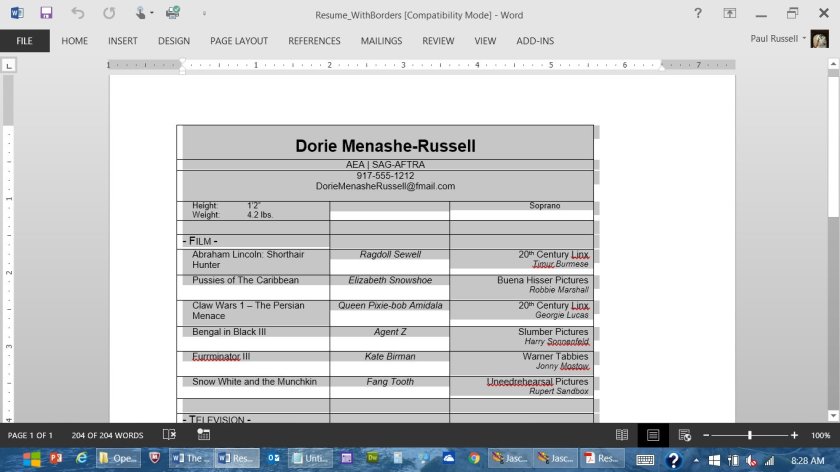
Task: Open Paul Russell account dropdown
Action: point(778,39)
